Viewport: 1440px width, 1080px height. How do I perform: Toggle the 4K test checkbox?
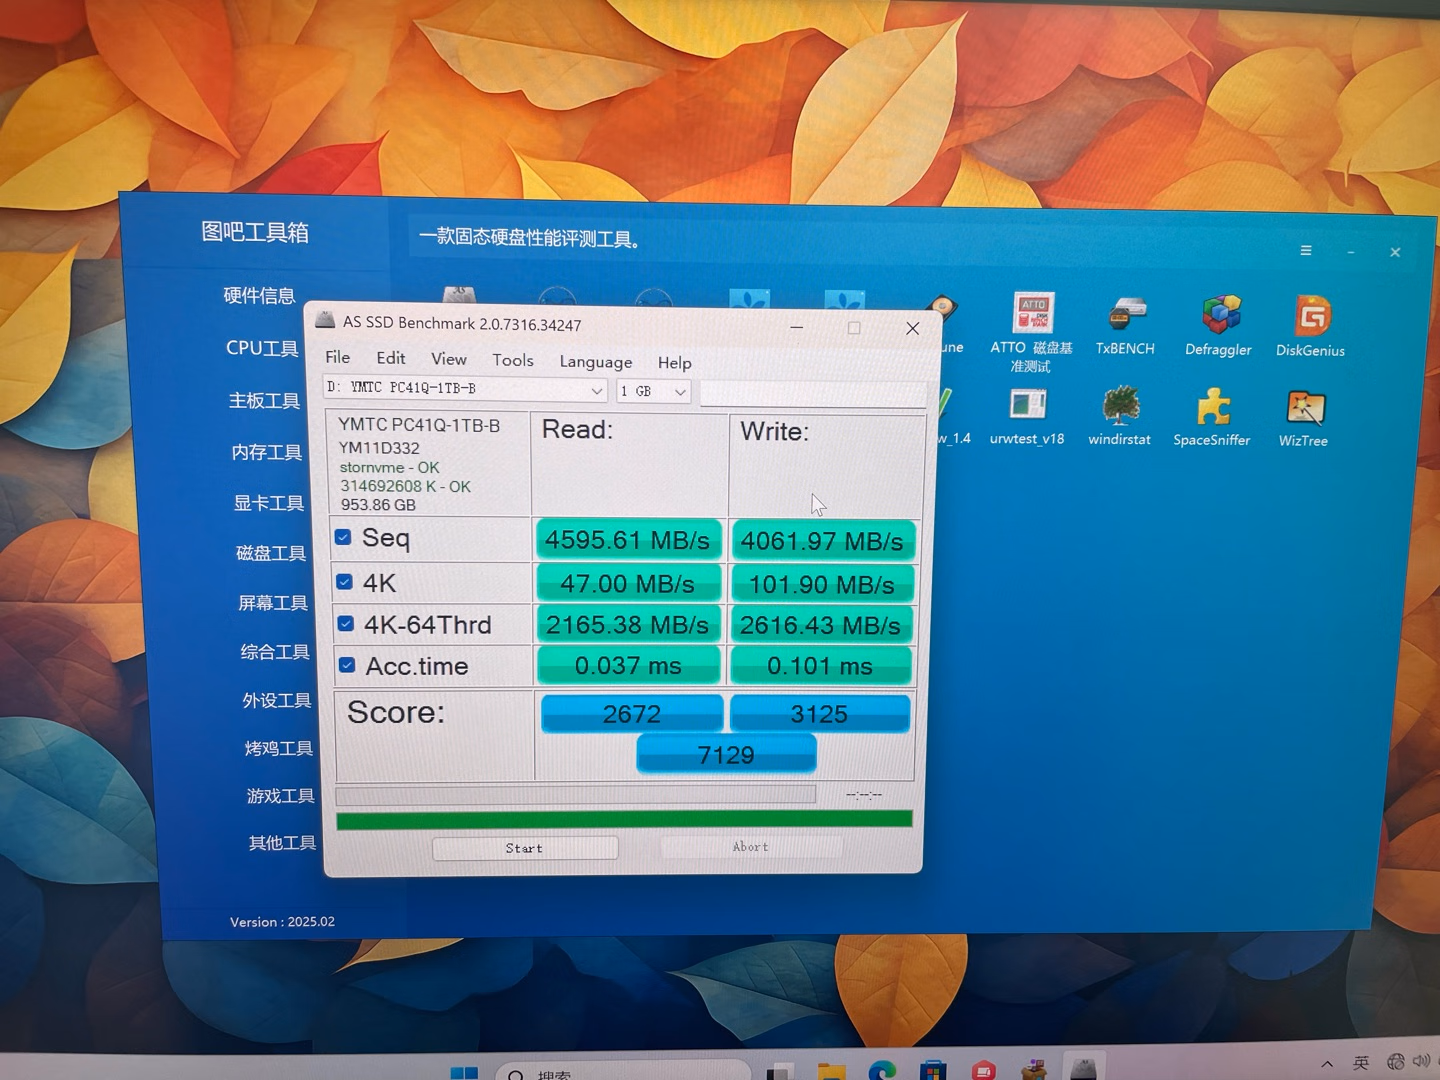point(344,582)
